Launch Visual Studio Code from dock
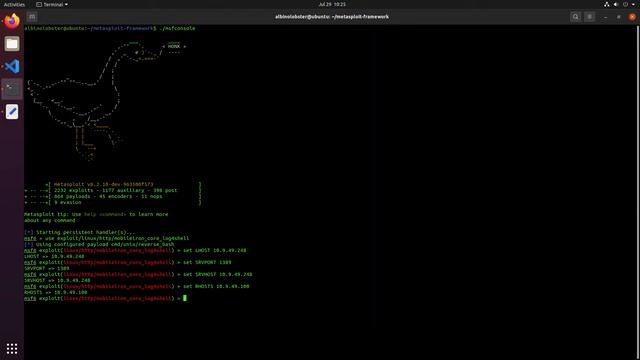 click(x=12, y=66)
